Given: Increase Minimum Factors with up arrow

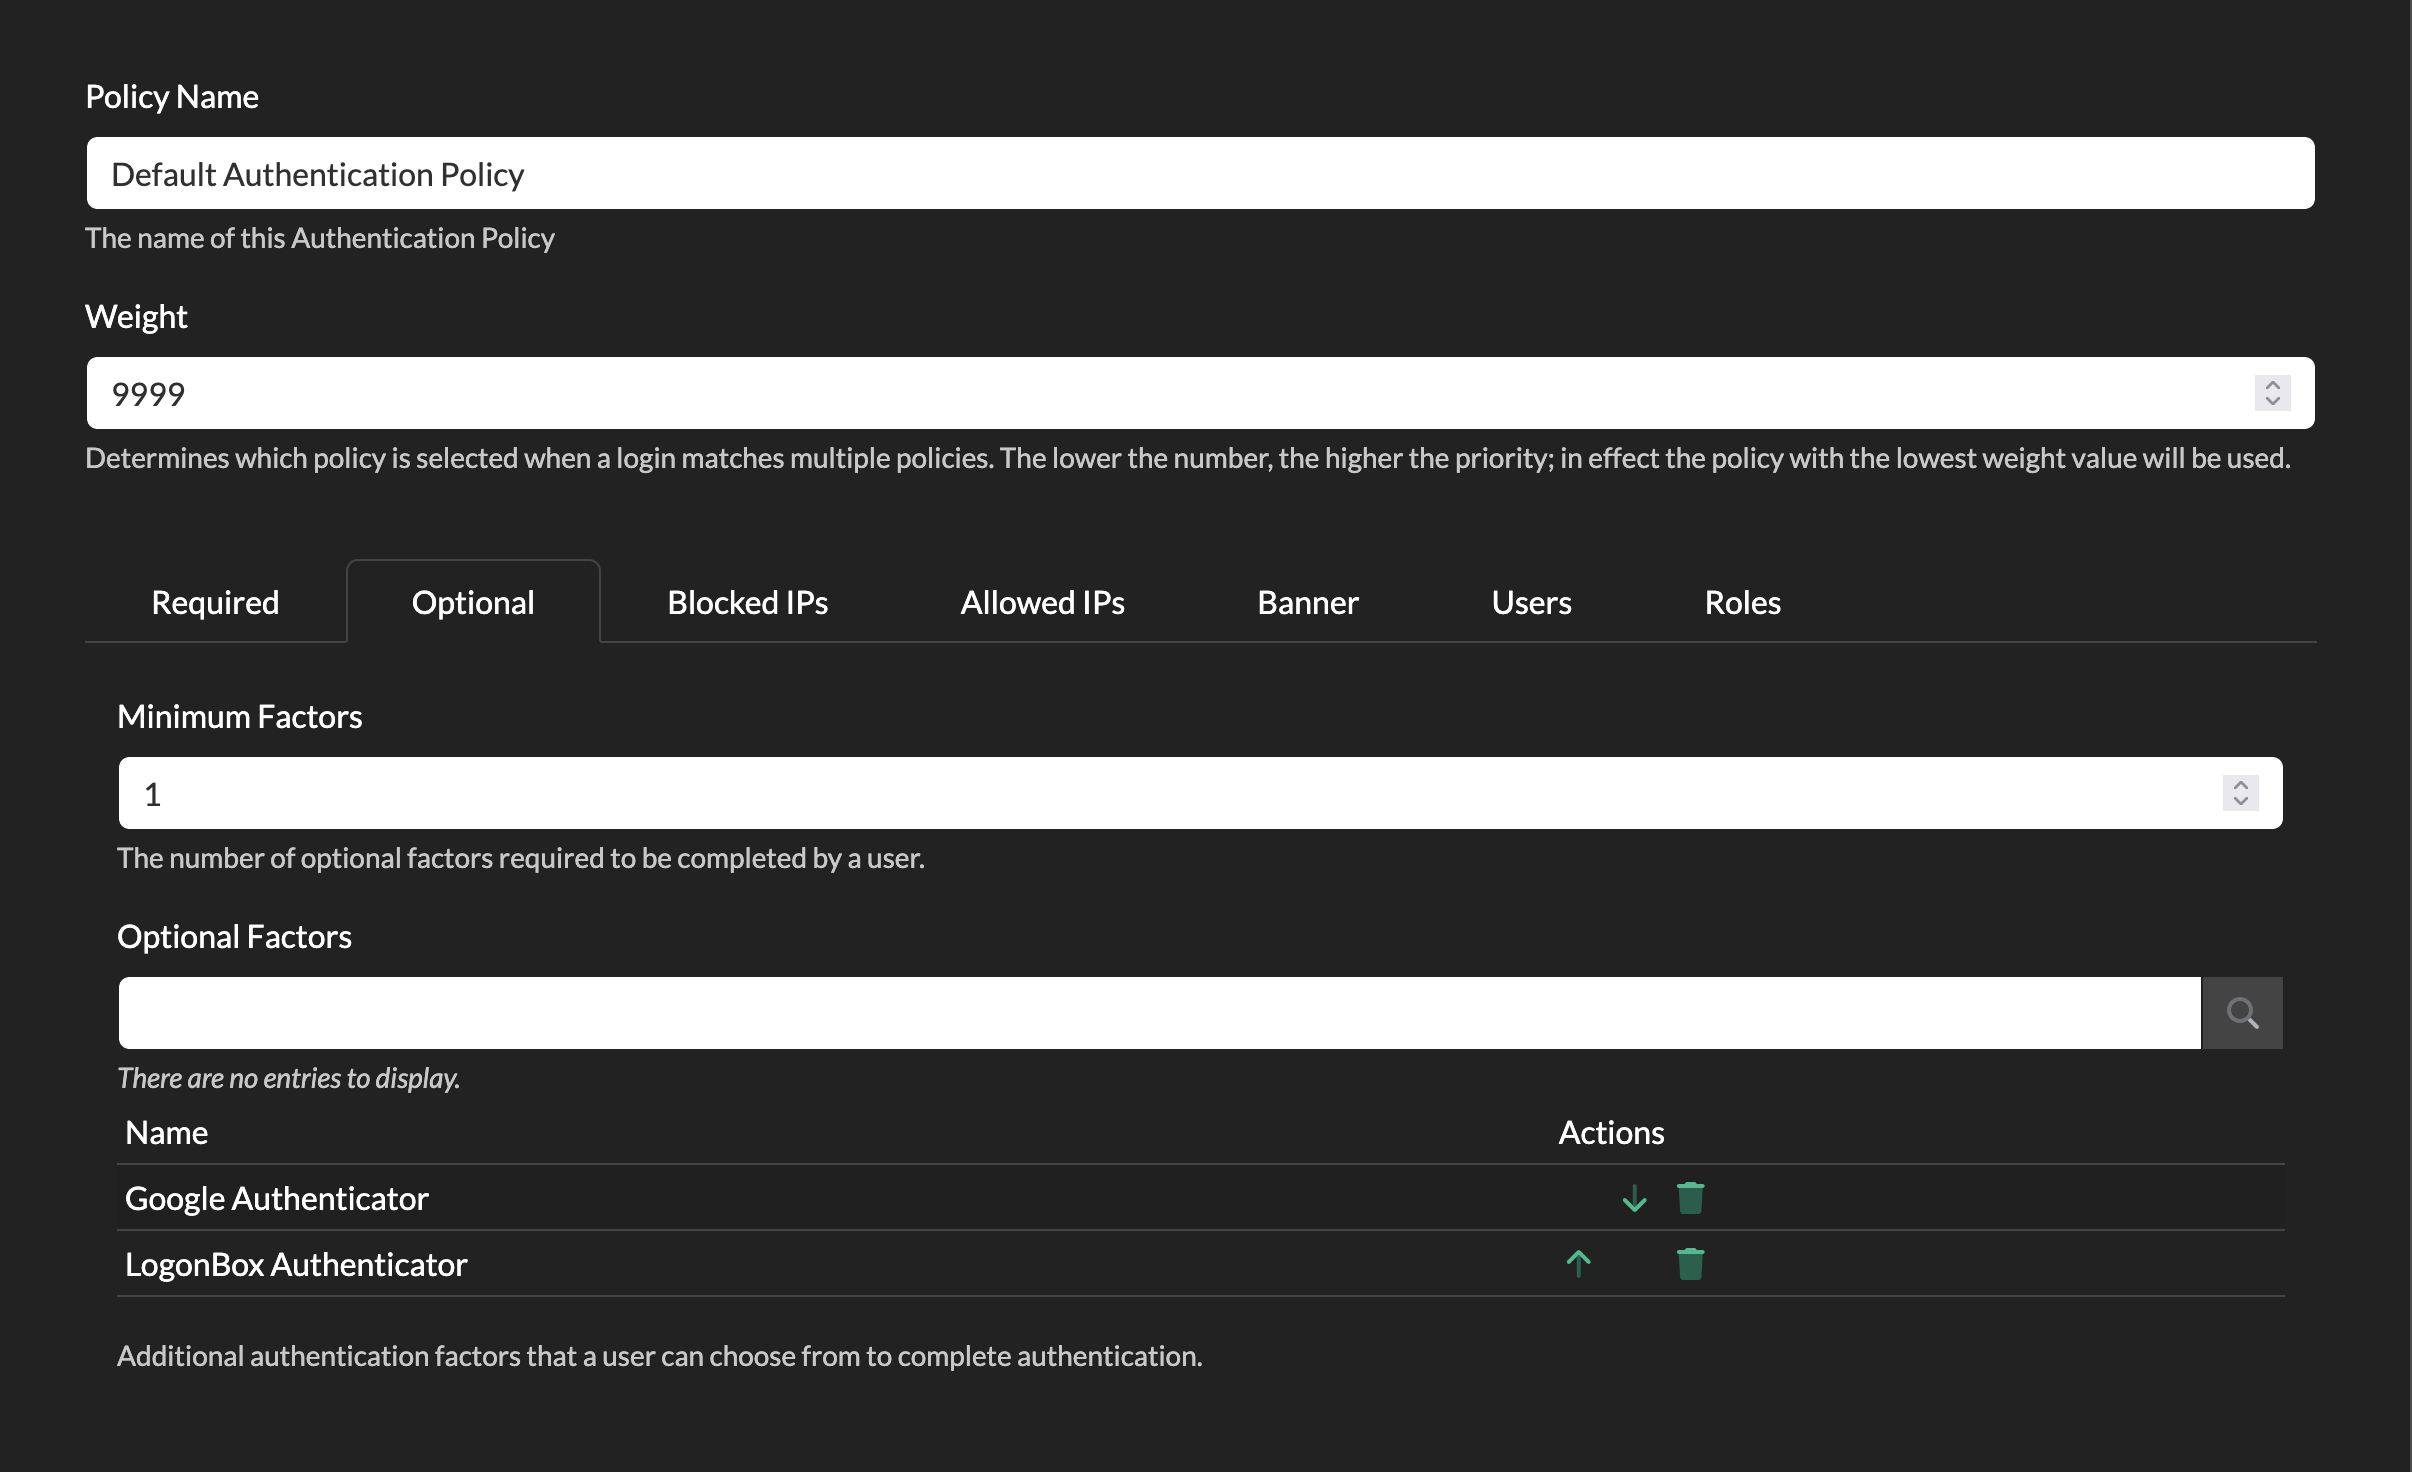Looking at the screenshot, I should tap(2240, 785).
